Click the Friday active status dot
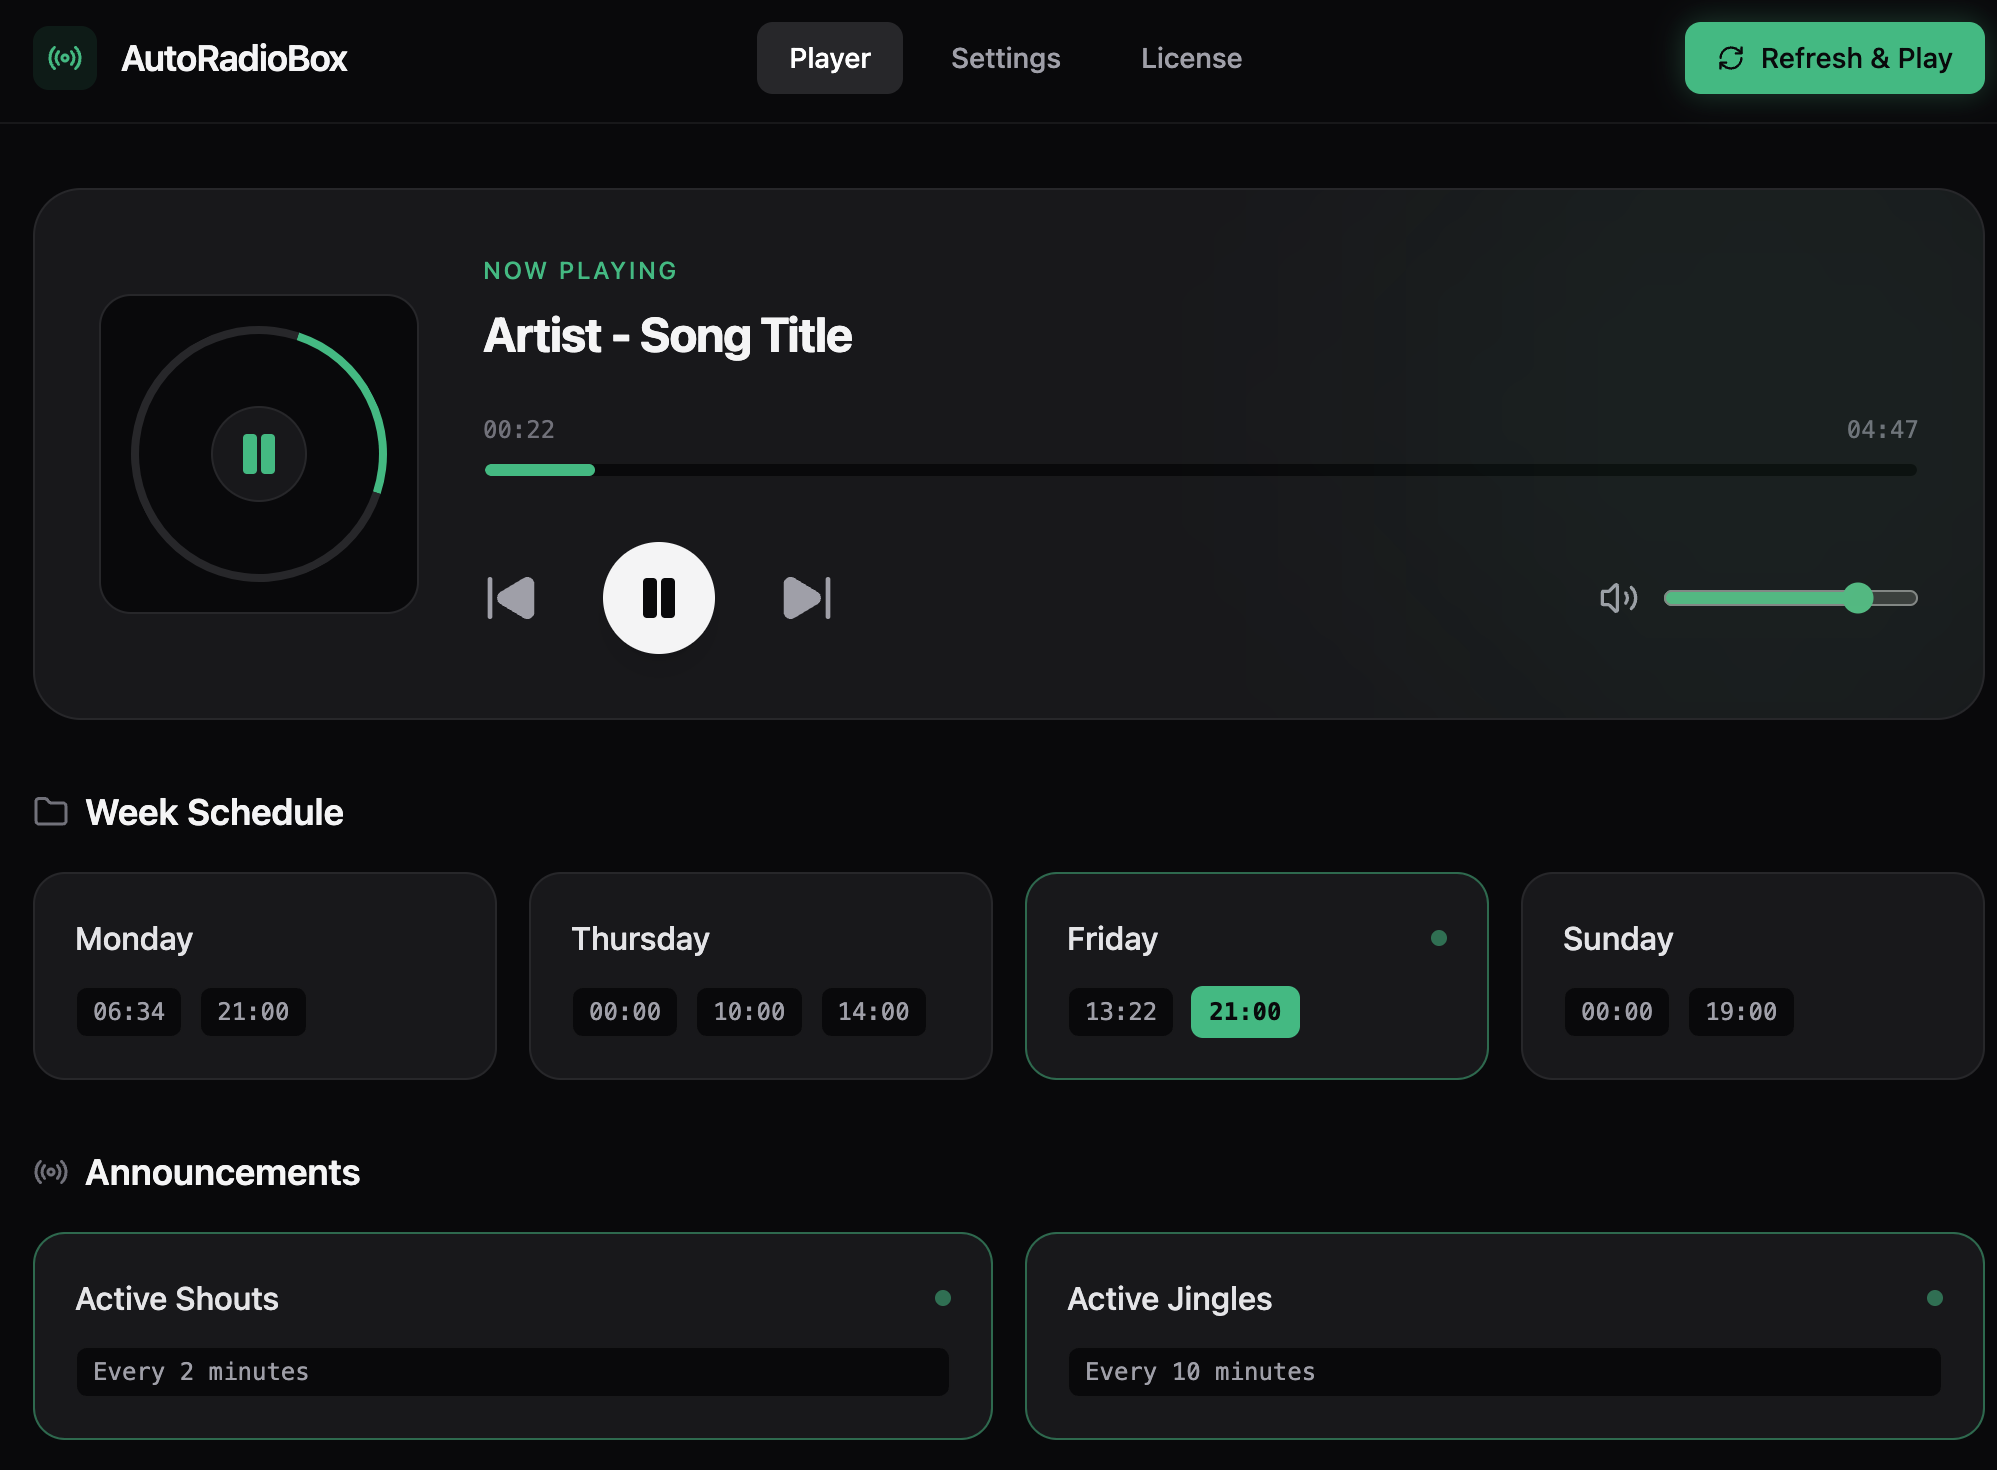The width and height of the screenshot is (1997, 1470). (x=1439, y=938)
